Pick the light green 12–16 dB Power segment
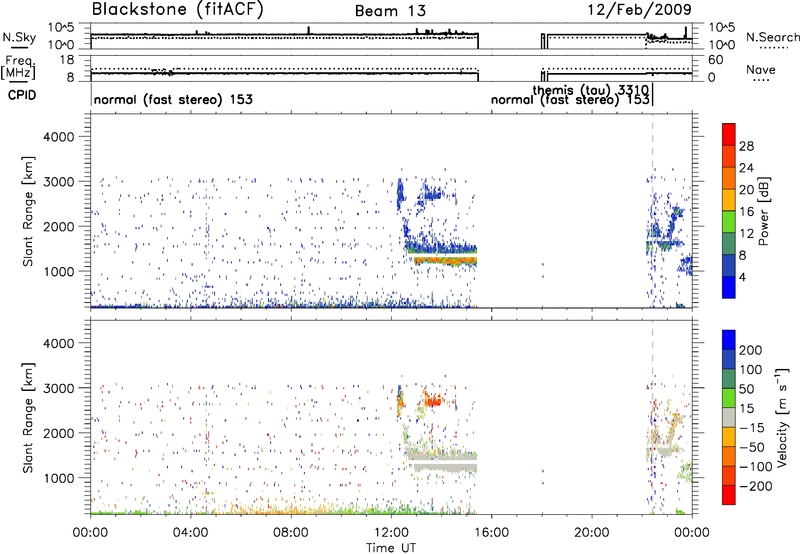 pos(729,222)
